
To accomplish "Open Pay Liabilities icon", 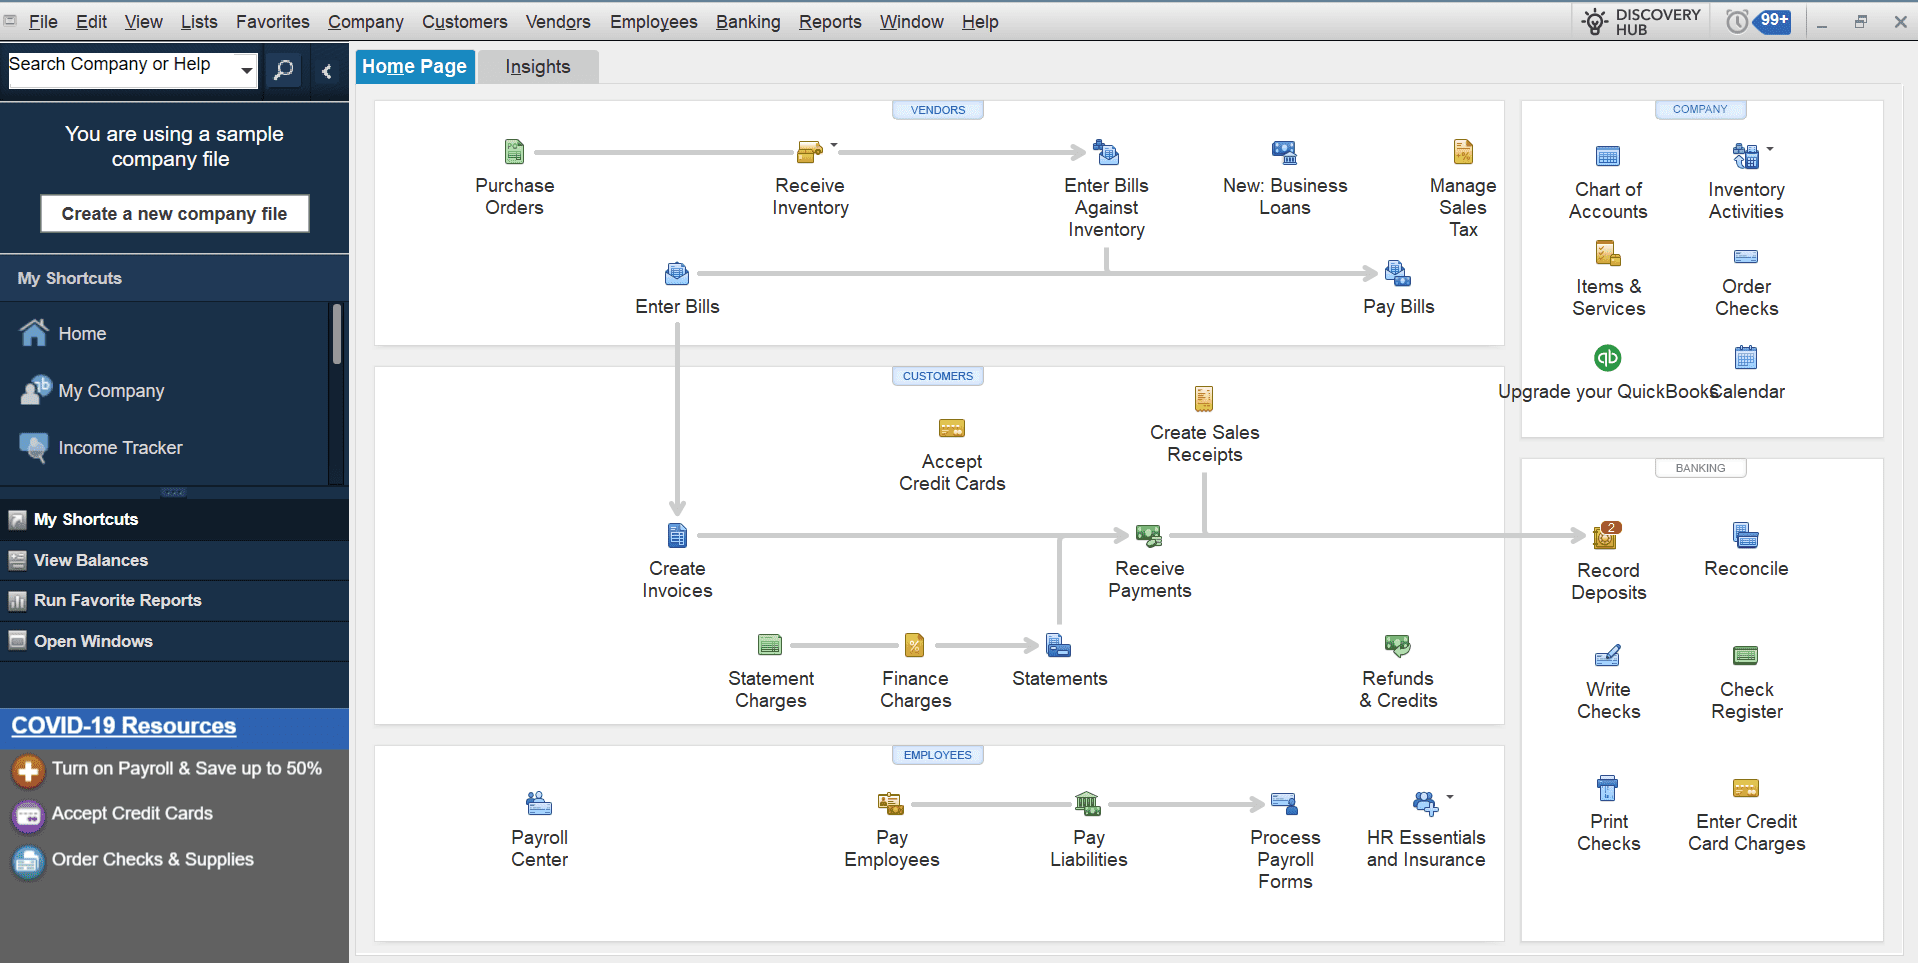I will (x=1088, y=804).
